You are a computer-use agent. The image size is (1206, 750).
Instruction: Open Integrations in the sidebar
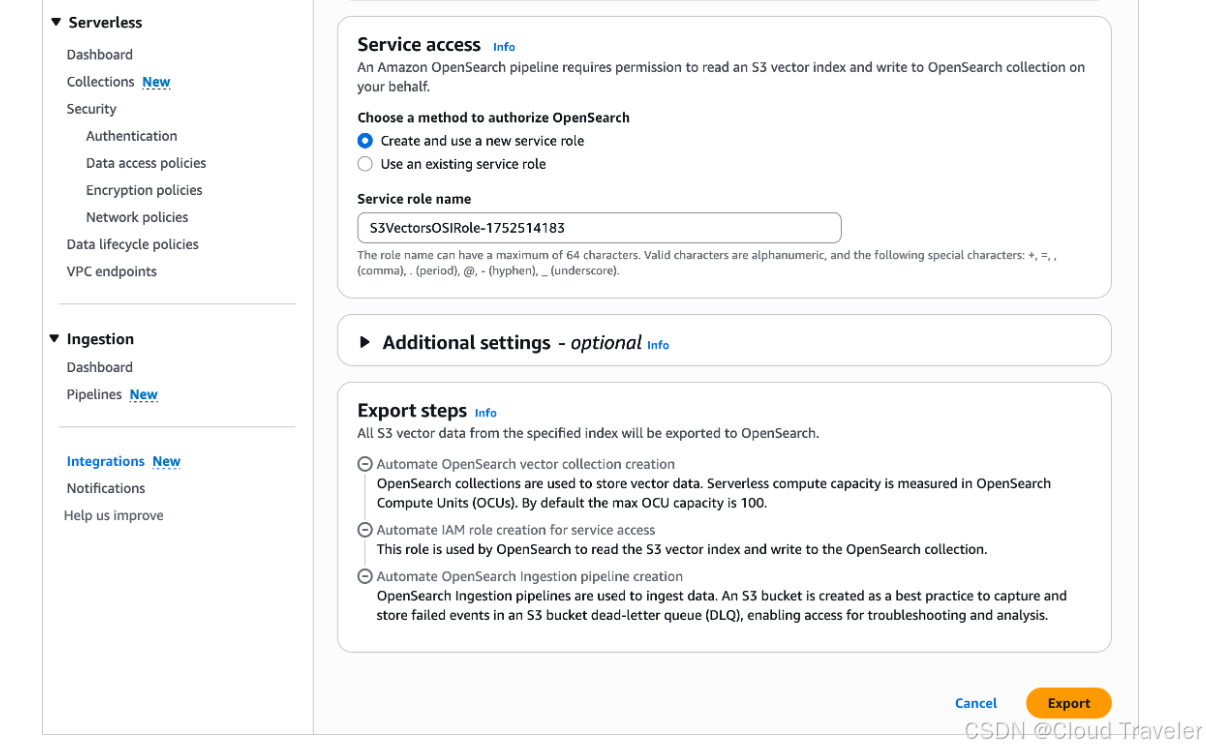[106, 461]
